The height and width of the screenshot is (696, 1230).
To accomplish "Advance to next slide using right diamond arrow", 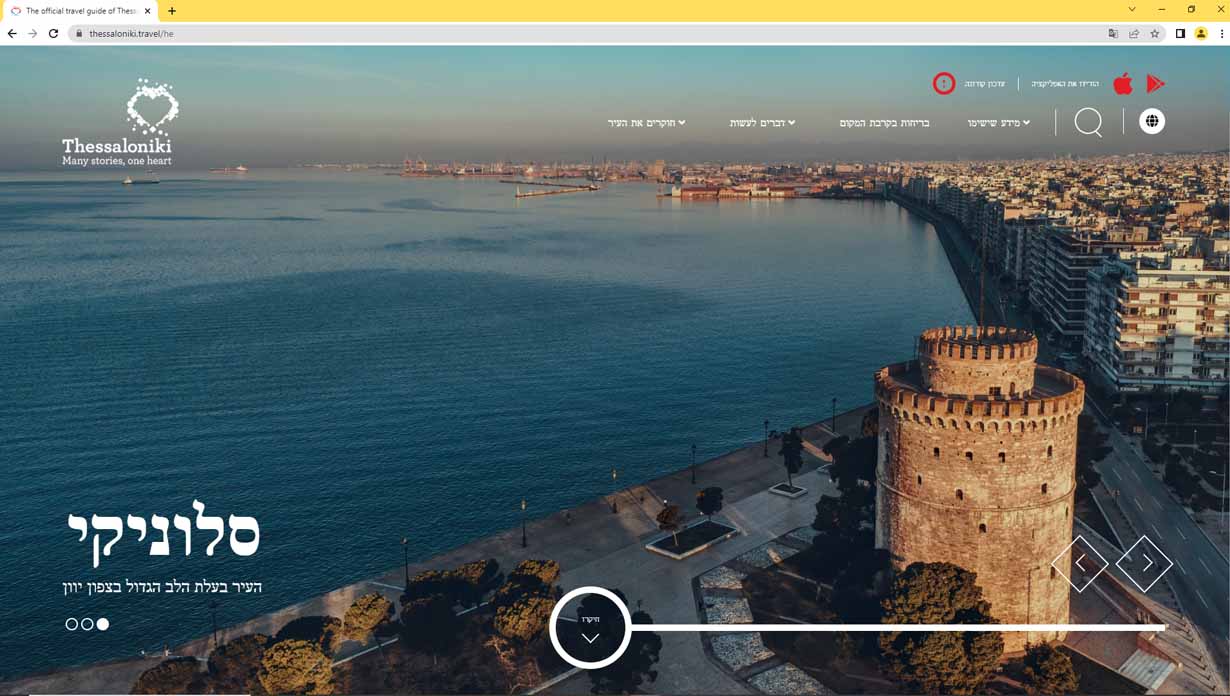I will (1144, 564).
